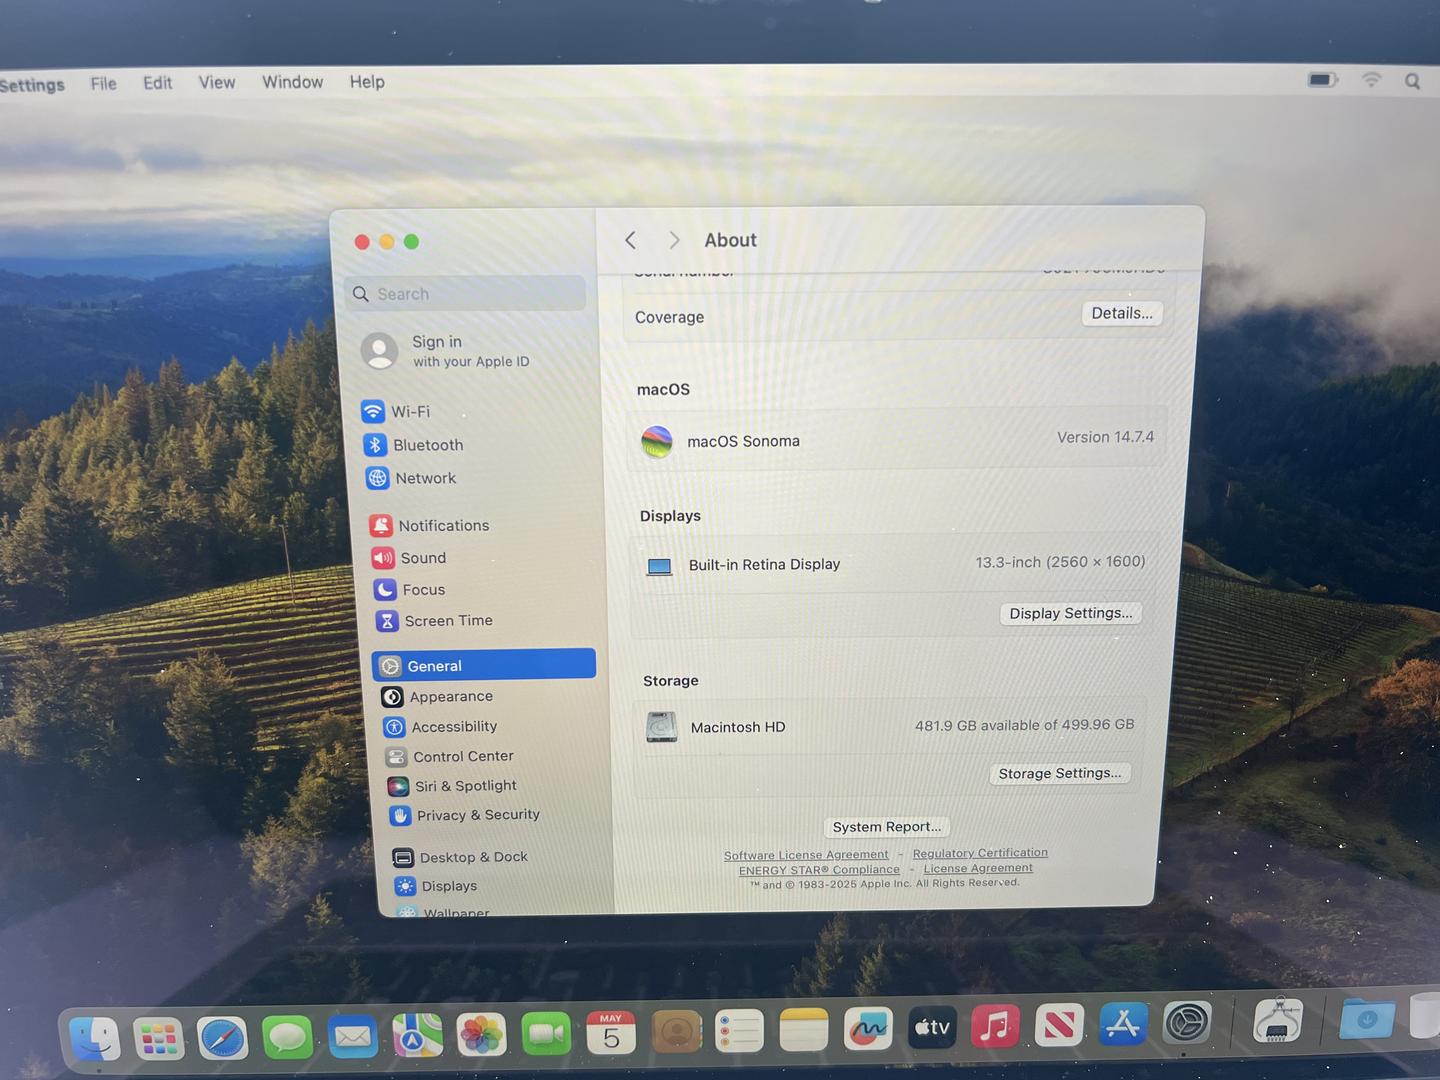
Task: Click the Coverage Details button
Action: coord(1122,313)
